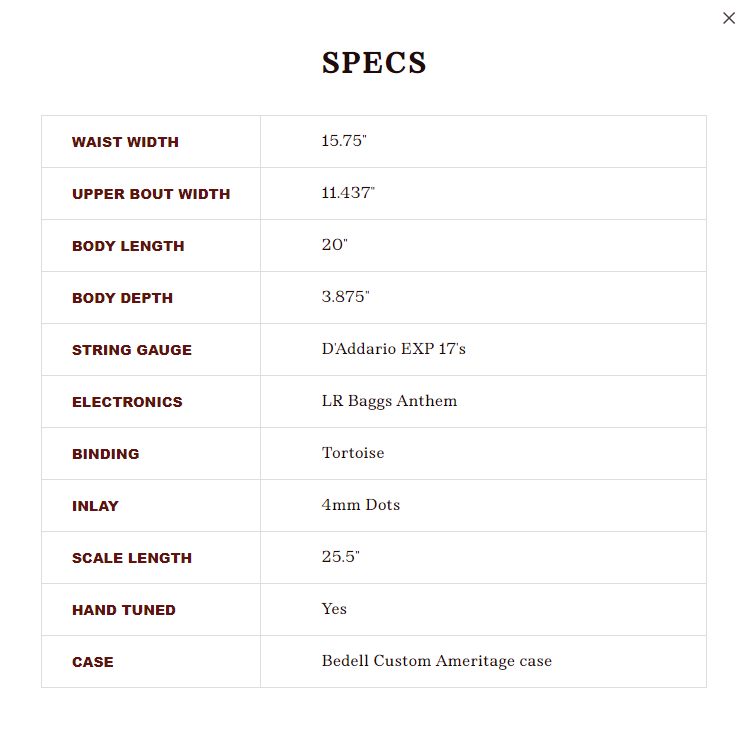736x742 pixels.
Task: Click the D'Addario EXP 17's value
Action: 394,349
